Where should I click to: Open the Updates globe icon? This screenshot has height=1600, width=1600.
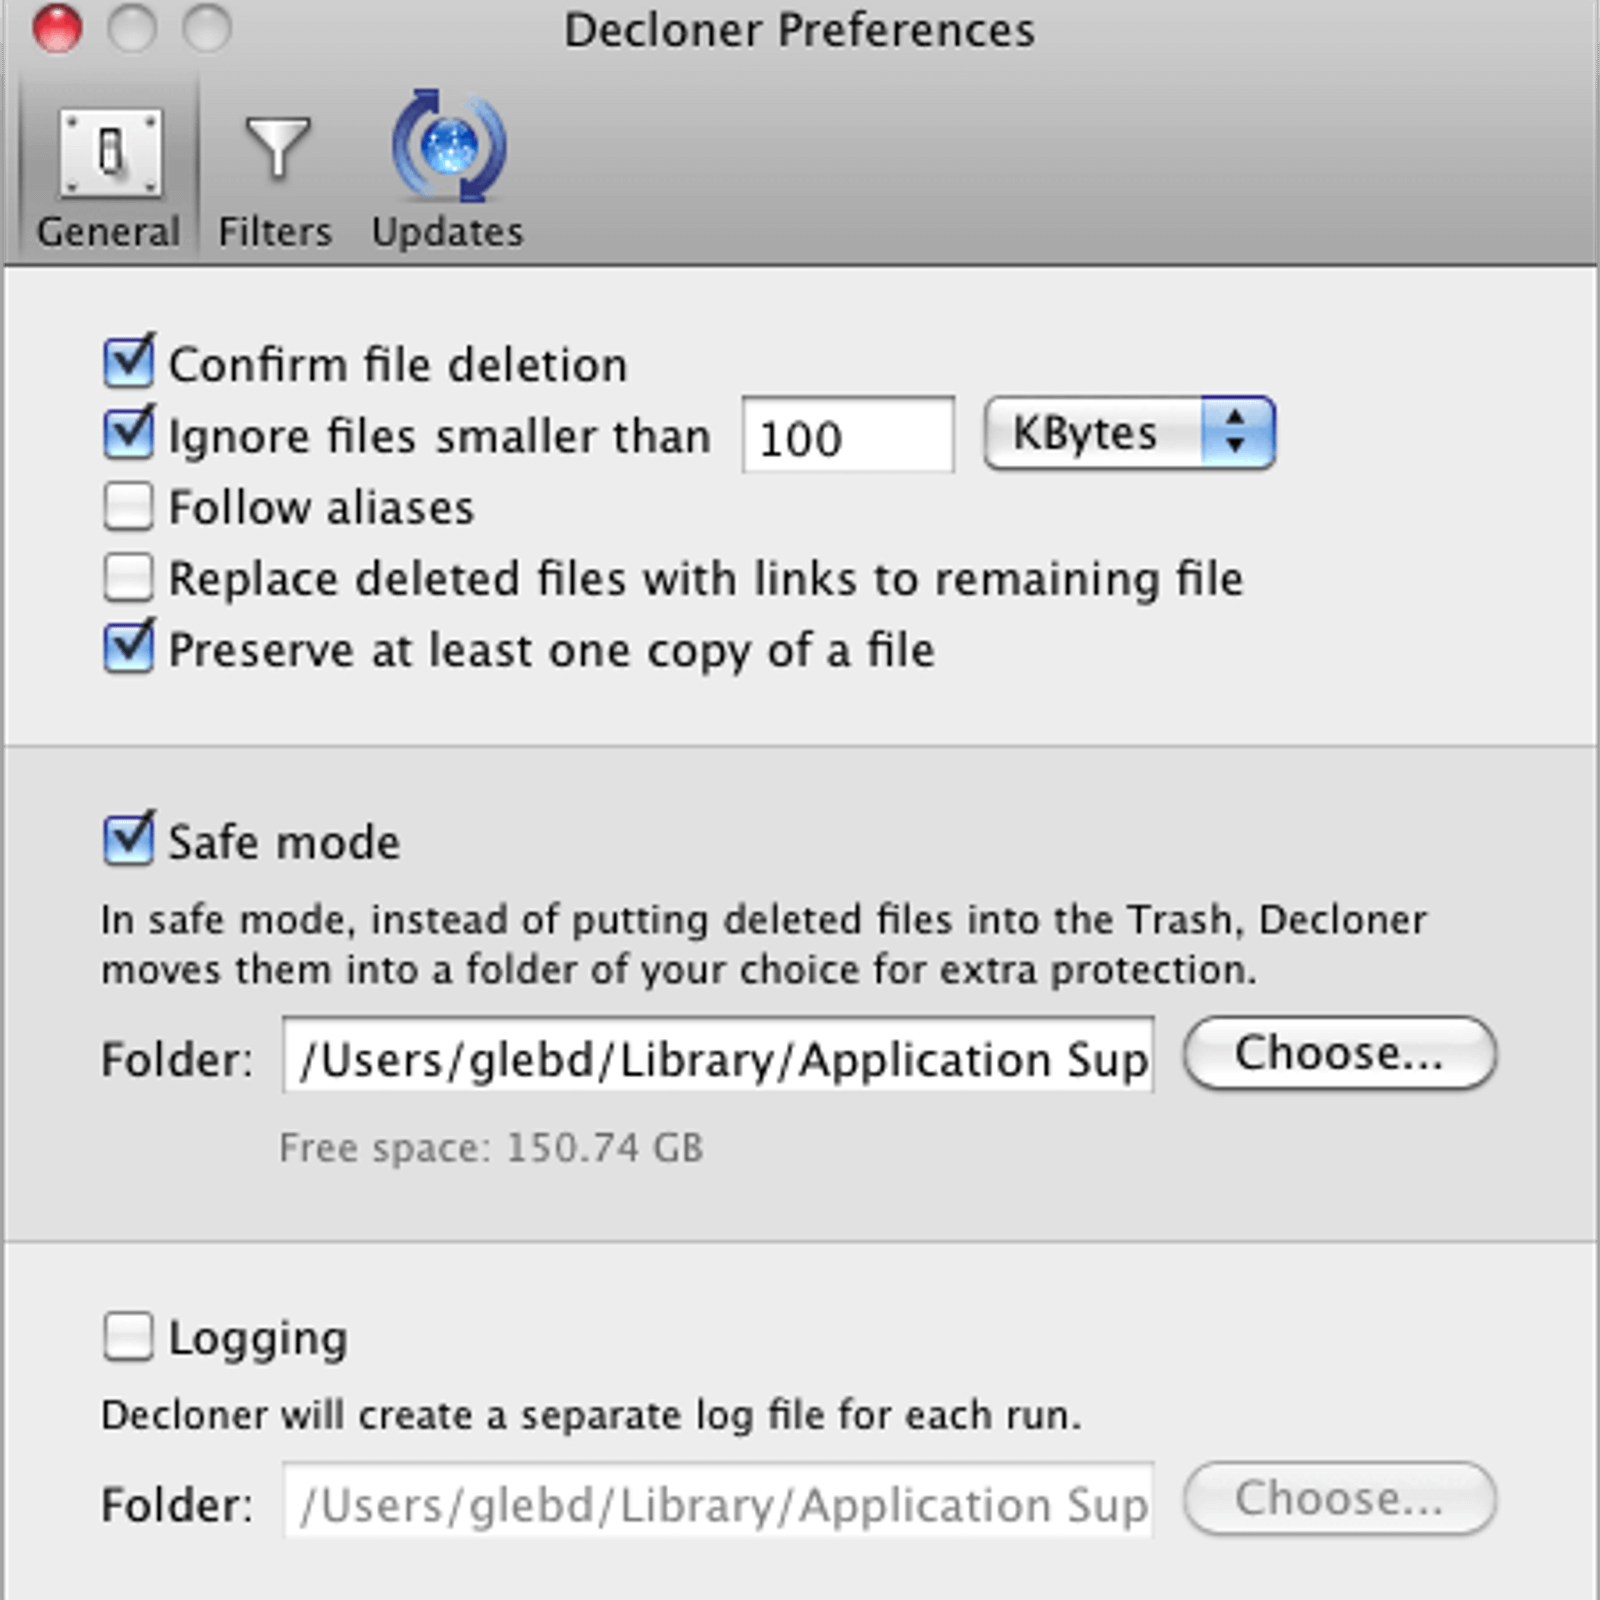(449, 147)
